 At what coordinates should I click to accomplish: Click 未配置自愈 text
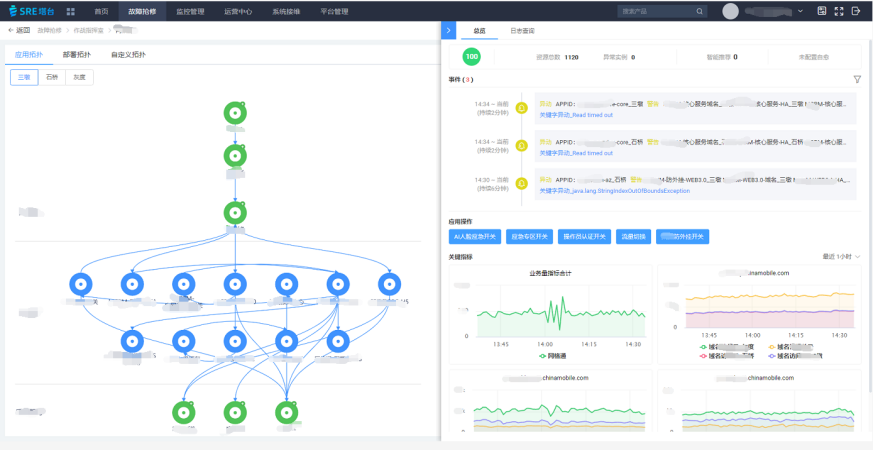[x=814, y=57]
